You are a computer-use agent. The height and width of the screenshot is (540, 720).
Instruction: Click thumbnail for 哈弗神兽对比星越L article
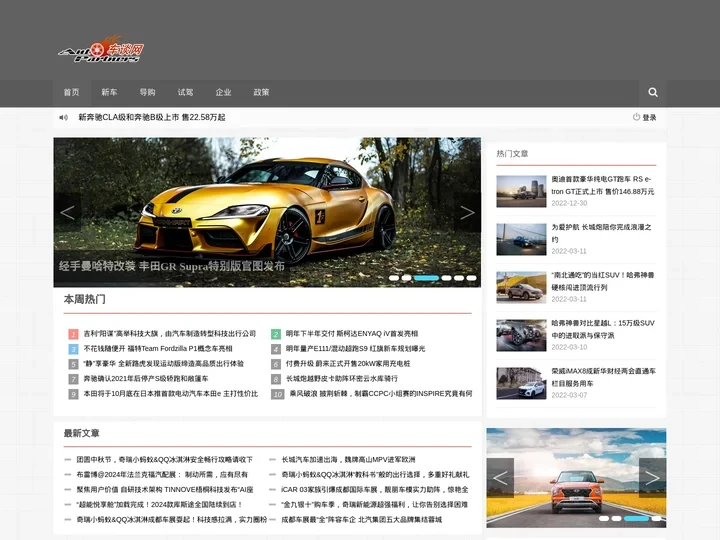521,335
